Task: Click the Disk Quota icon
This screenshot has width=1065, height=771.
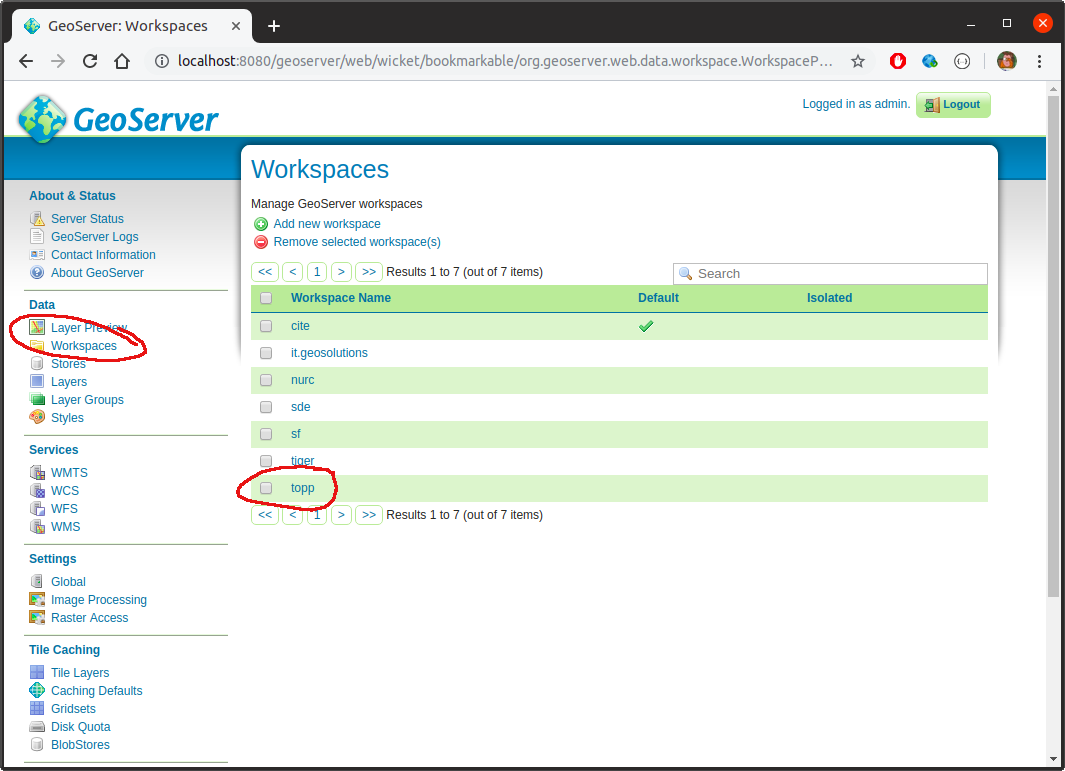Action: (x=37, y=727)
